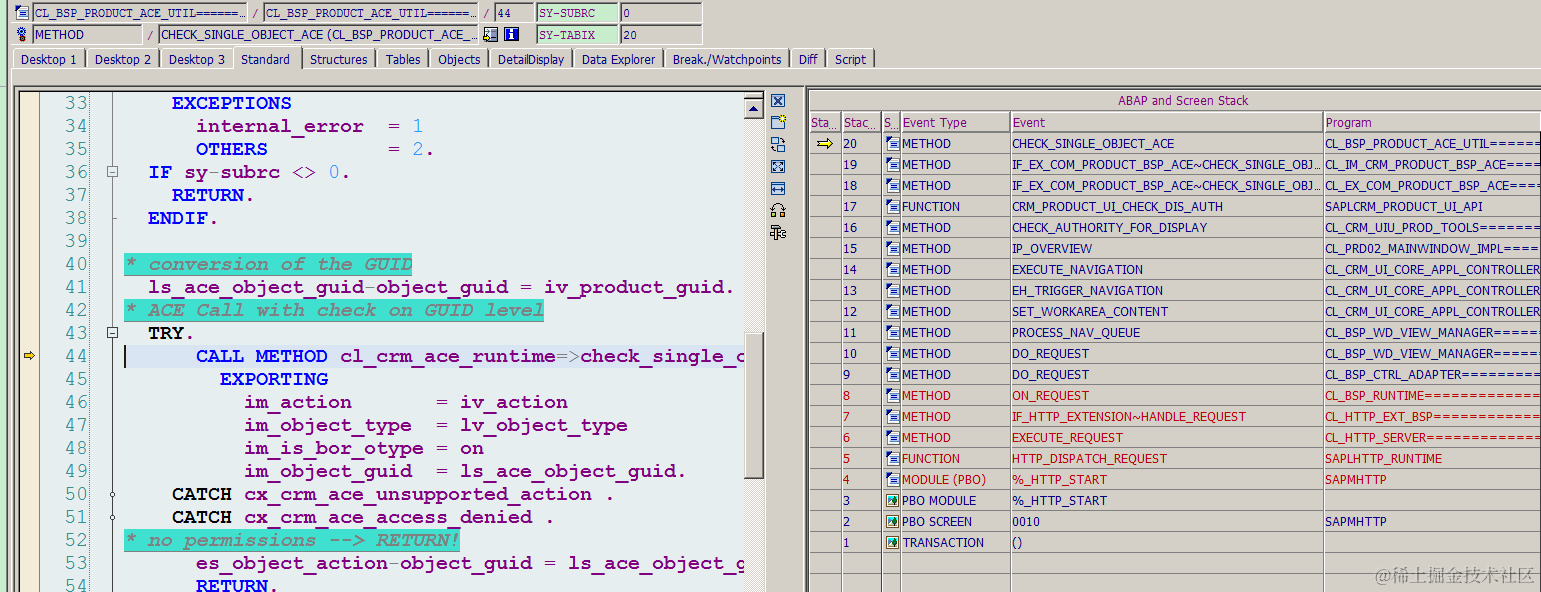Image resolution: width=1541 pixels, height=592 pixels.
Task: Click the SY-TABIX variable name field
Action: coord(577,34)
